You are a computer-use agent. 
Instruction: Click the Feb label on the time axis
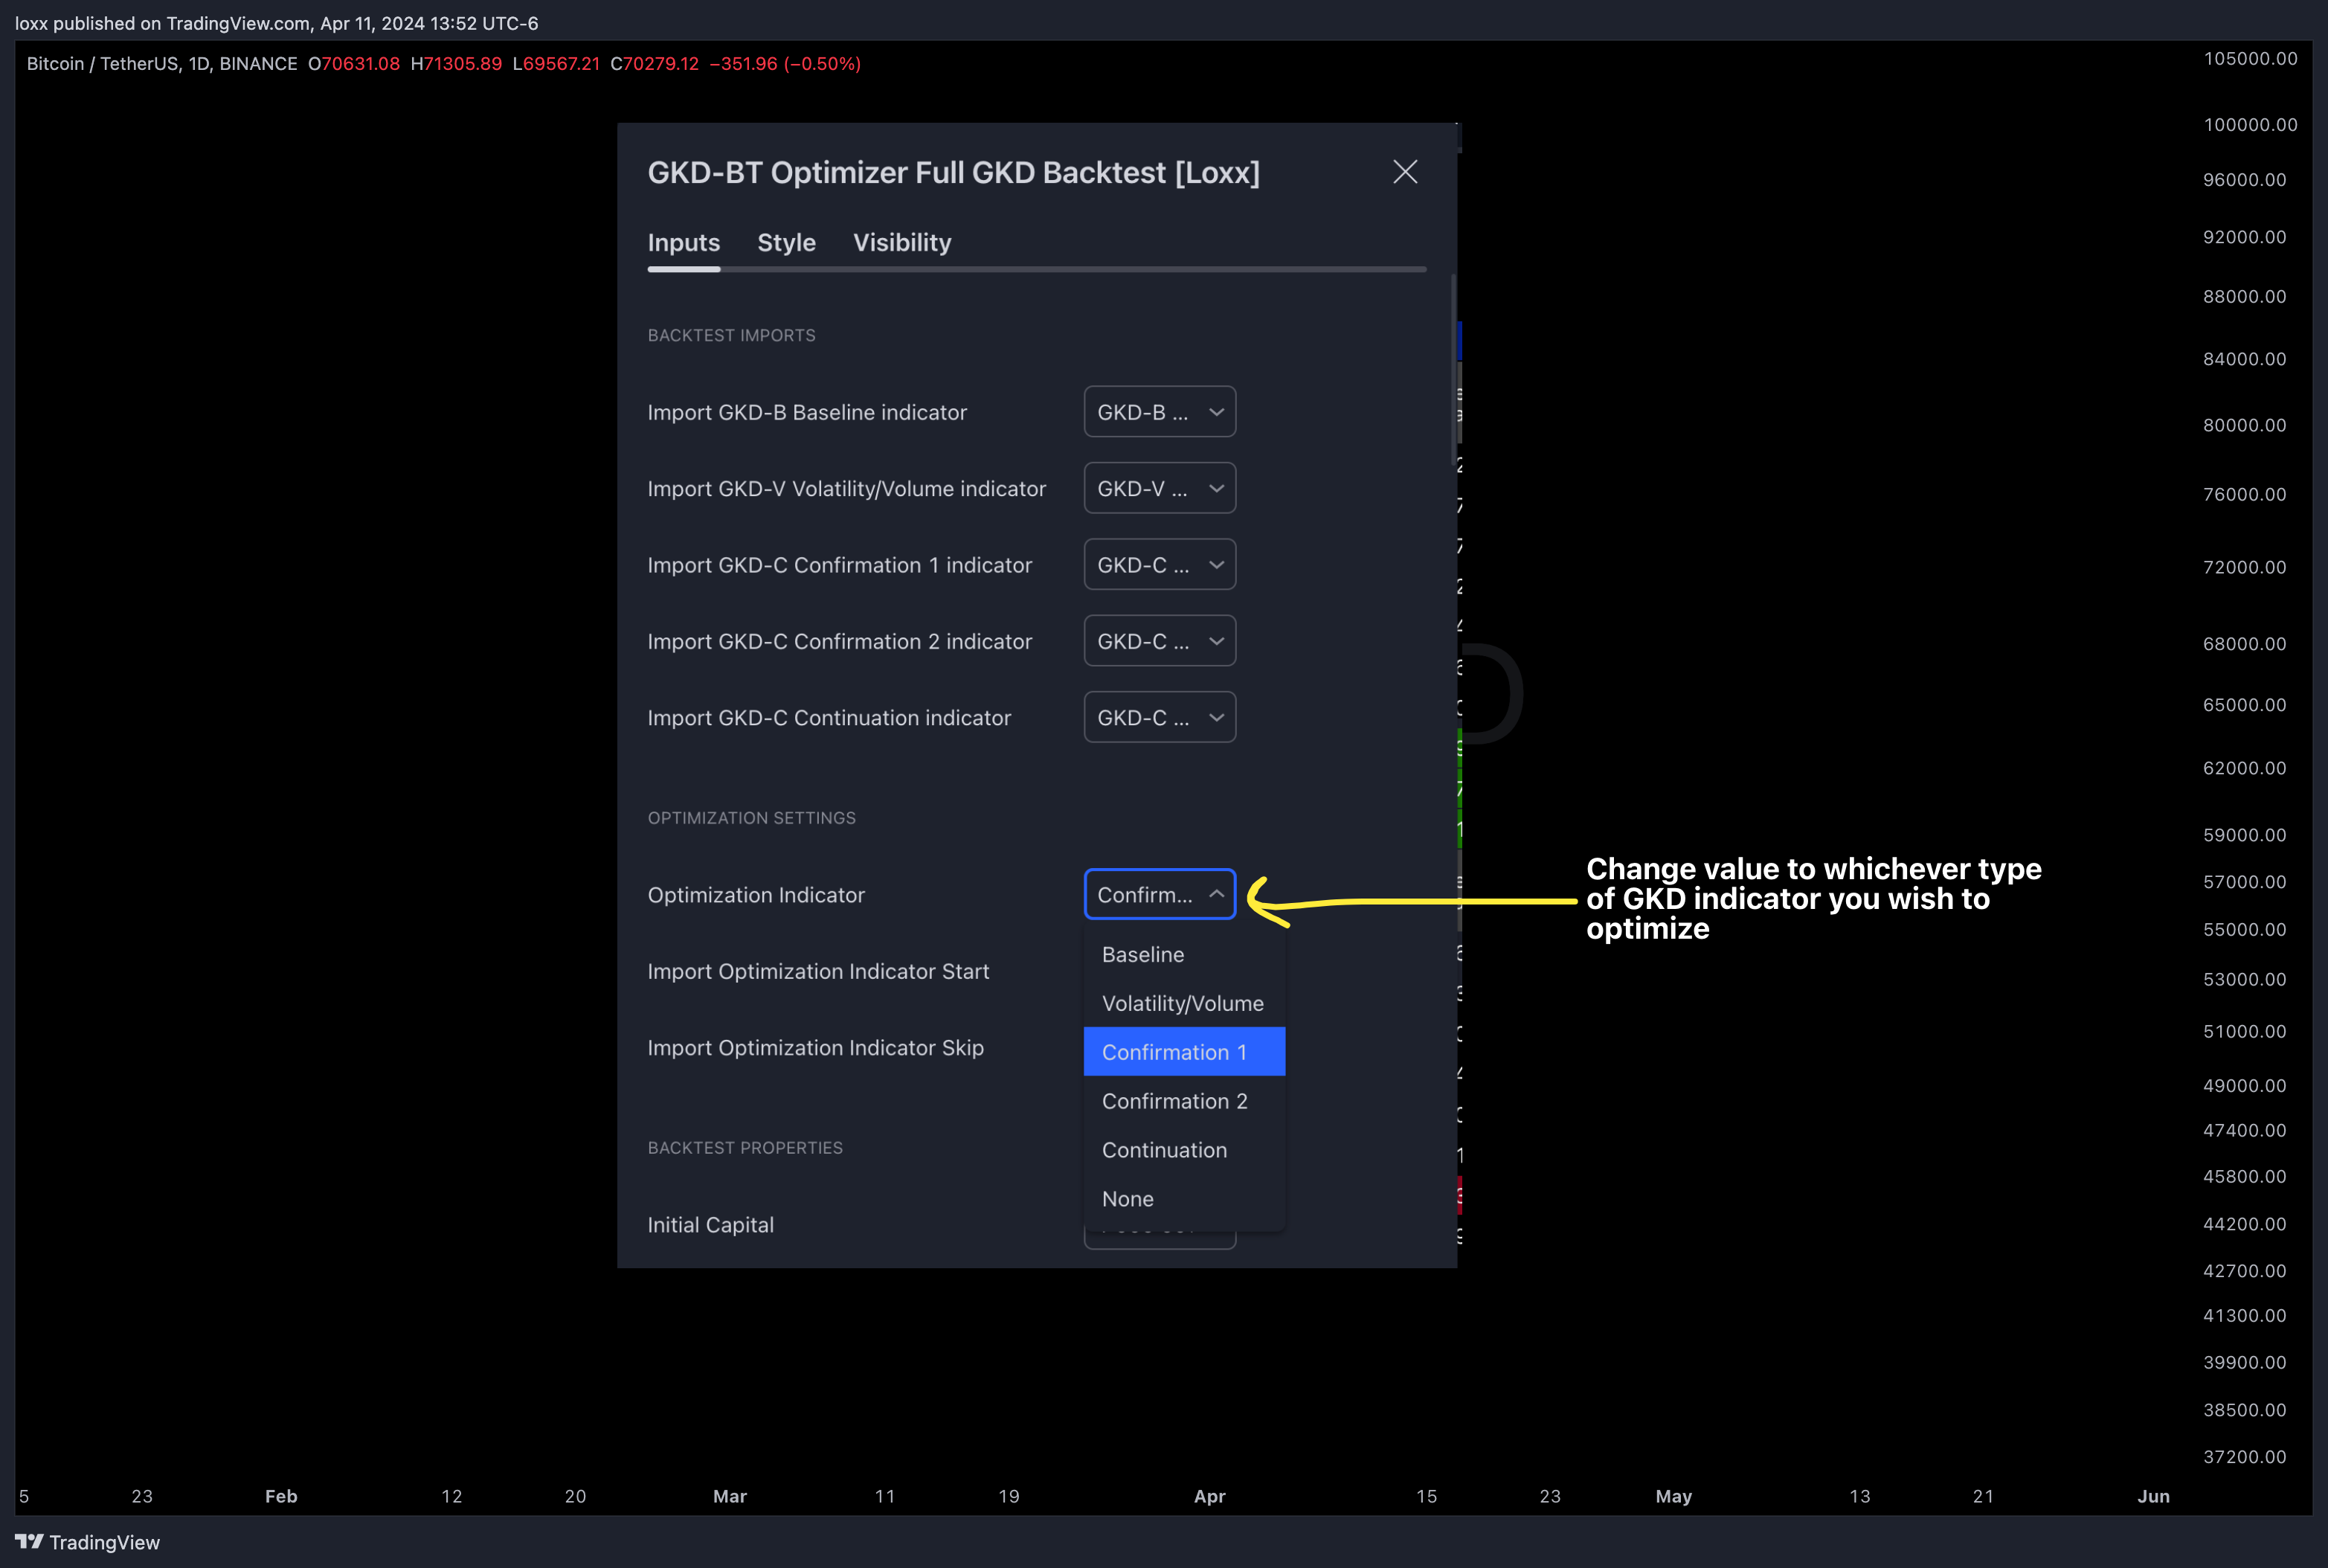click(281, 1496)
